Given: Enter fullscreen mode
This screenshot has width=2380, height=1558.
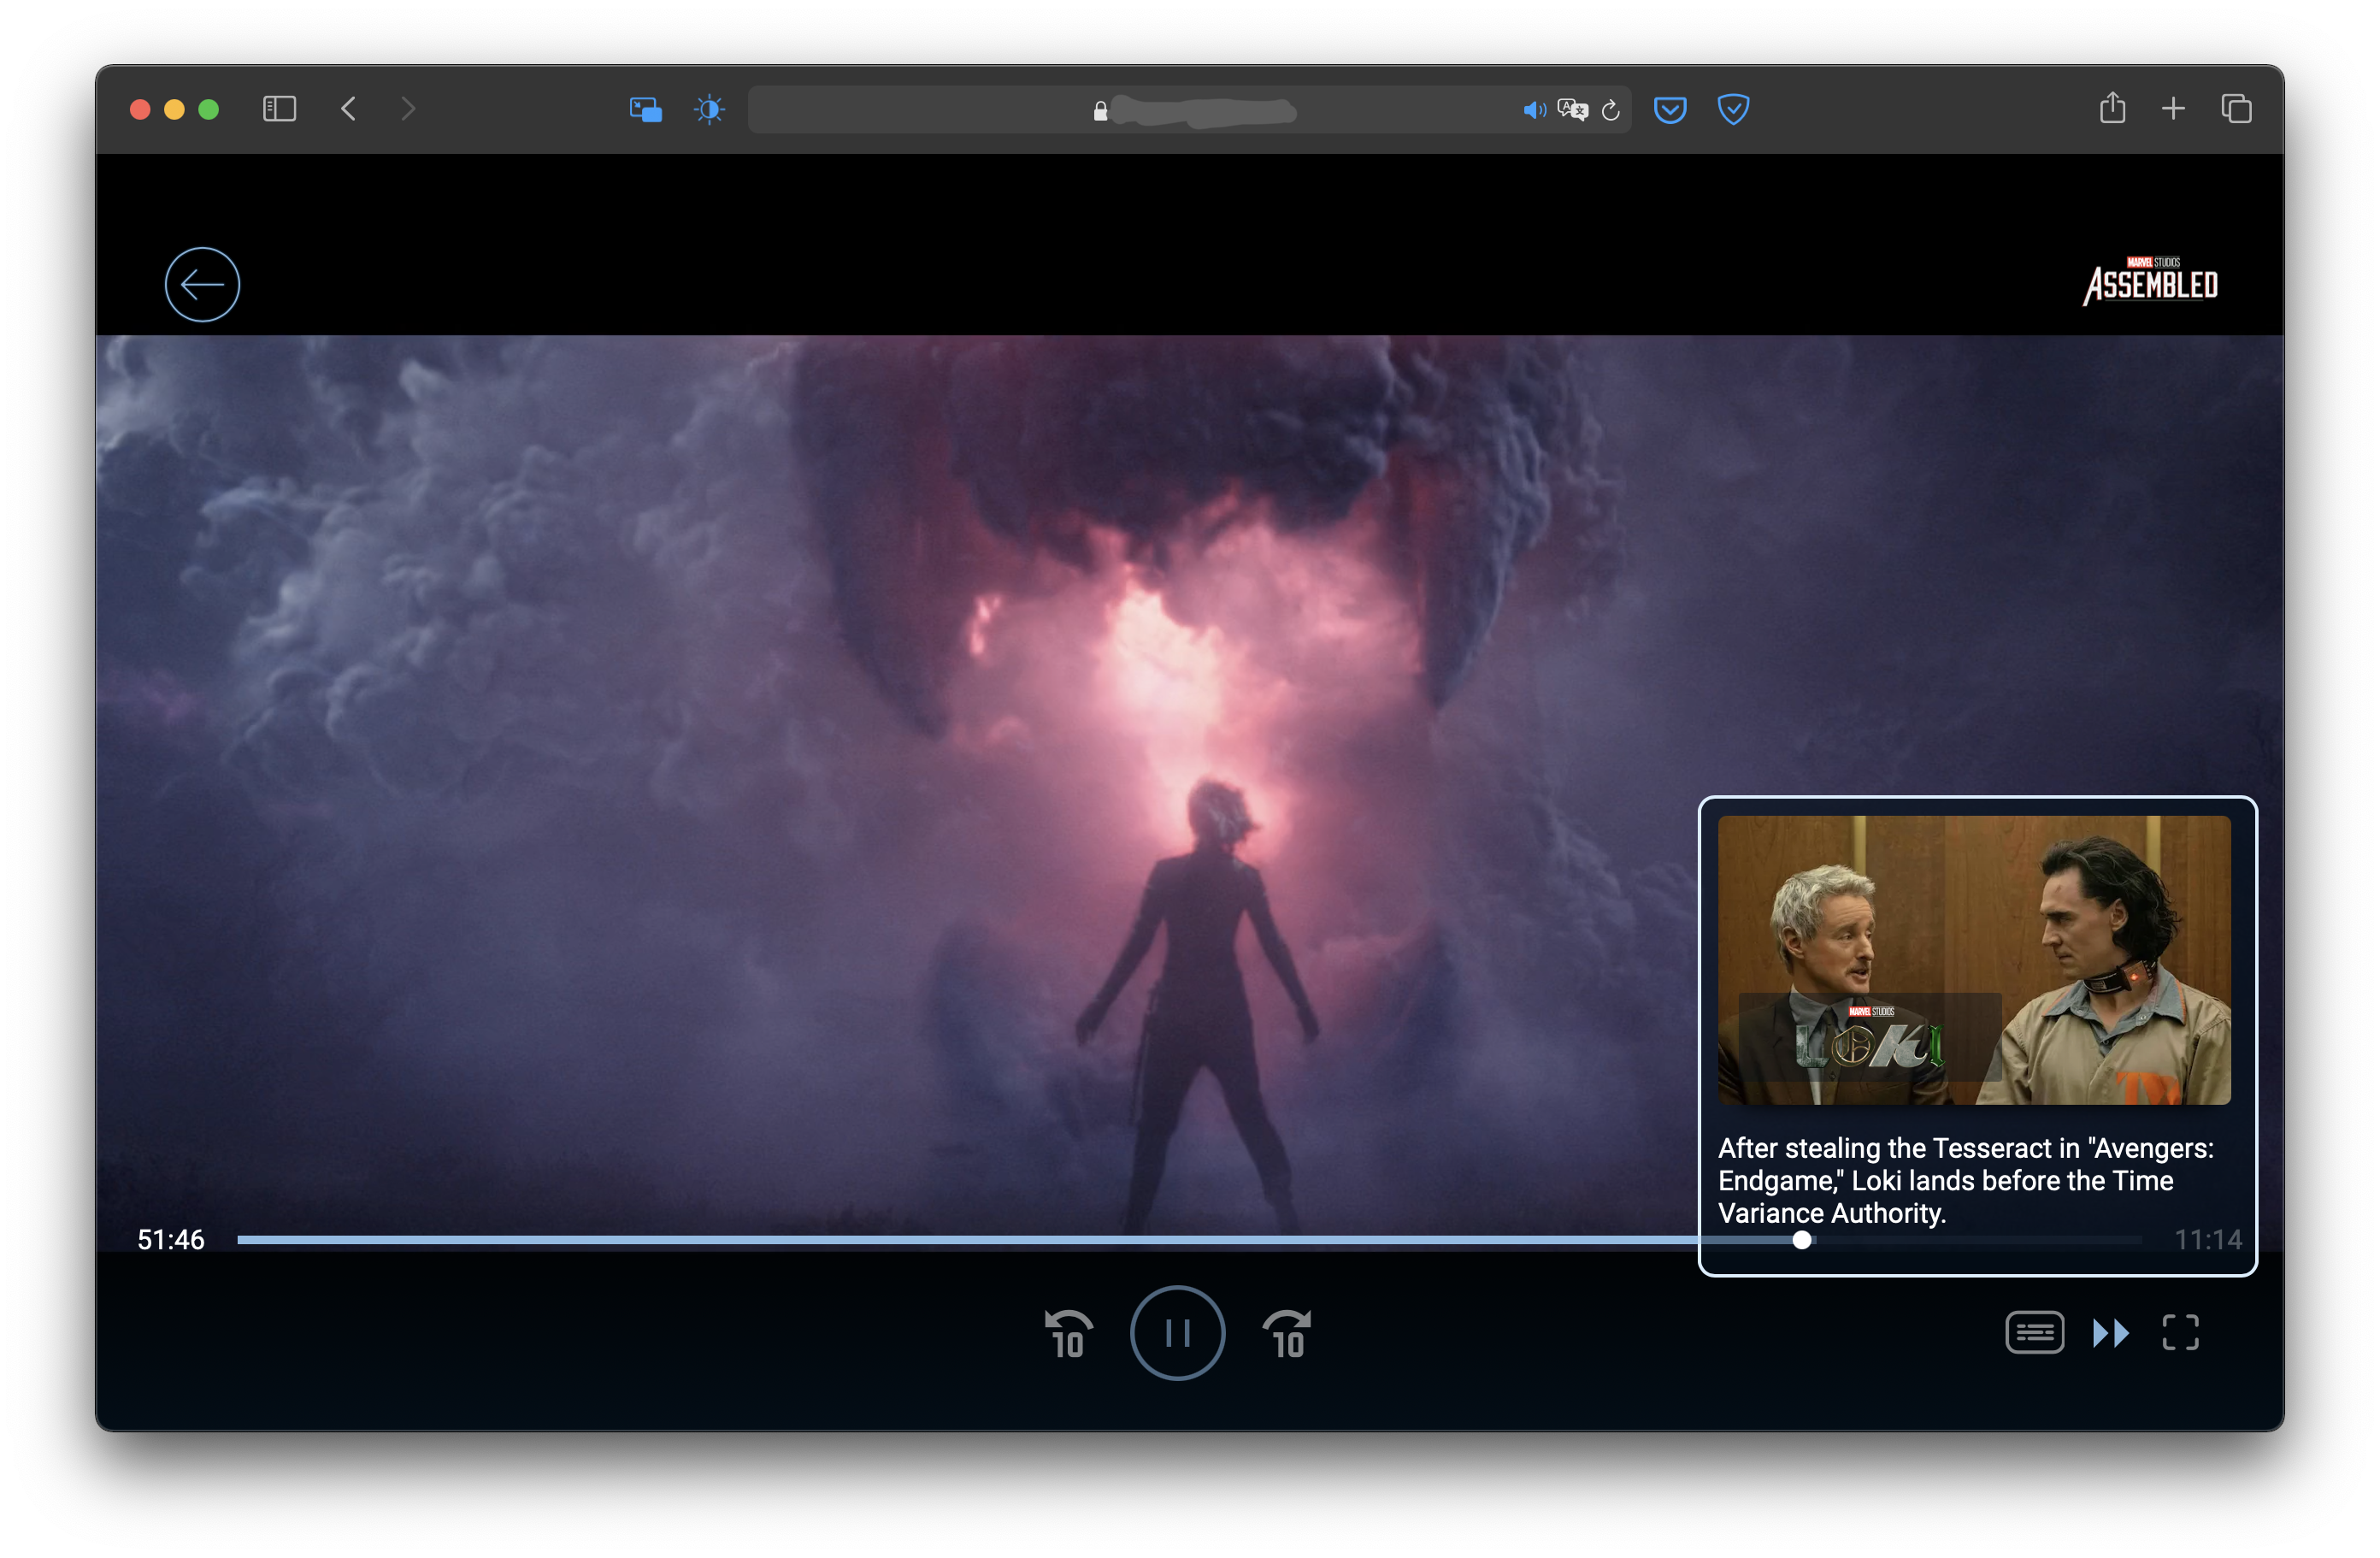Looking at the screenshot, I should point(2180,1332).
